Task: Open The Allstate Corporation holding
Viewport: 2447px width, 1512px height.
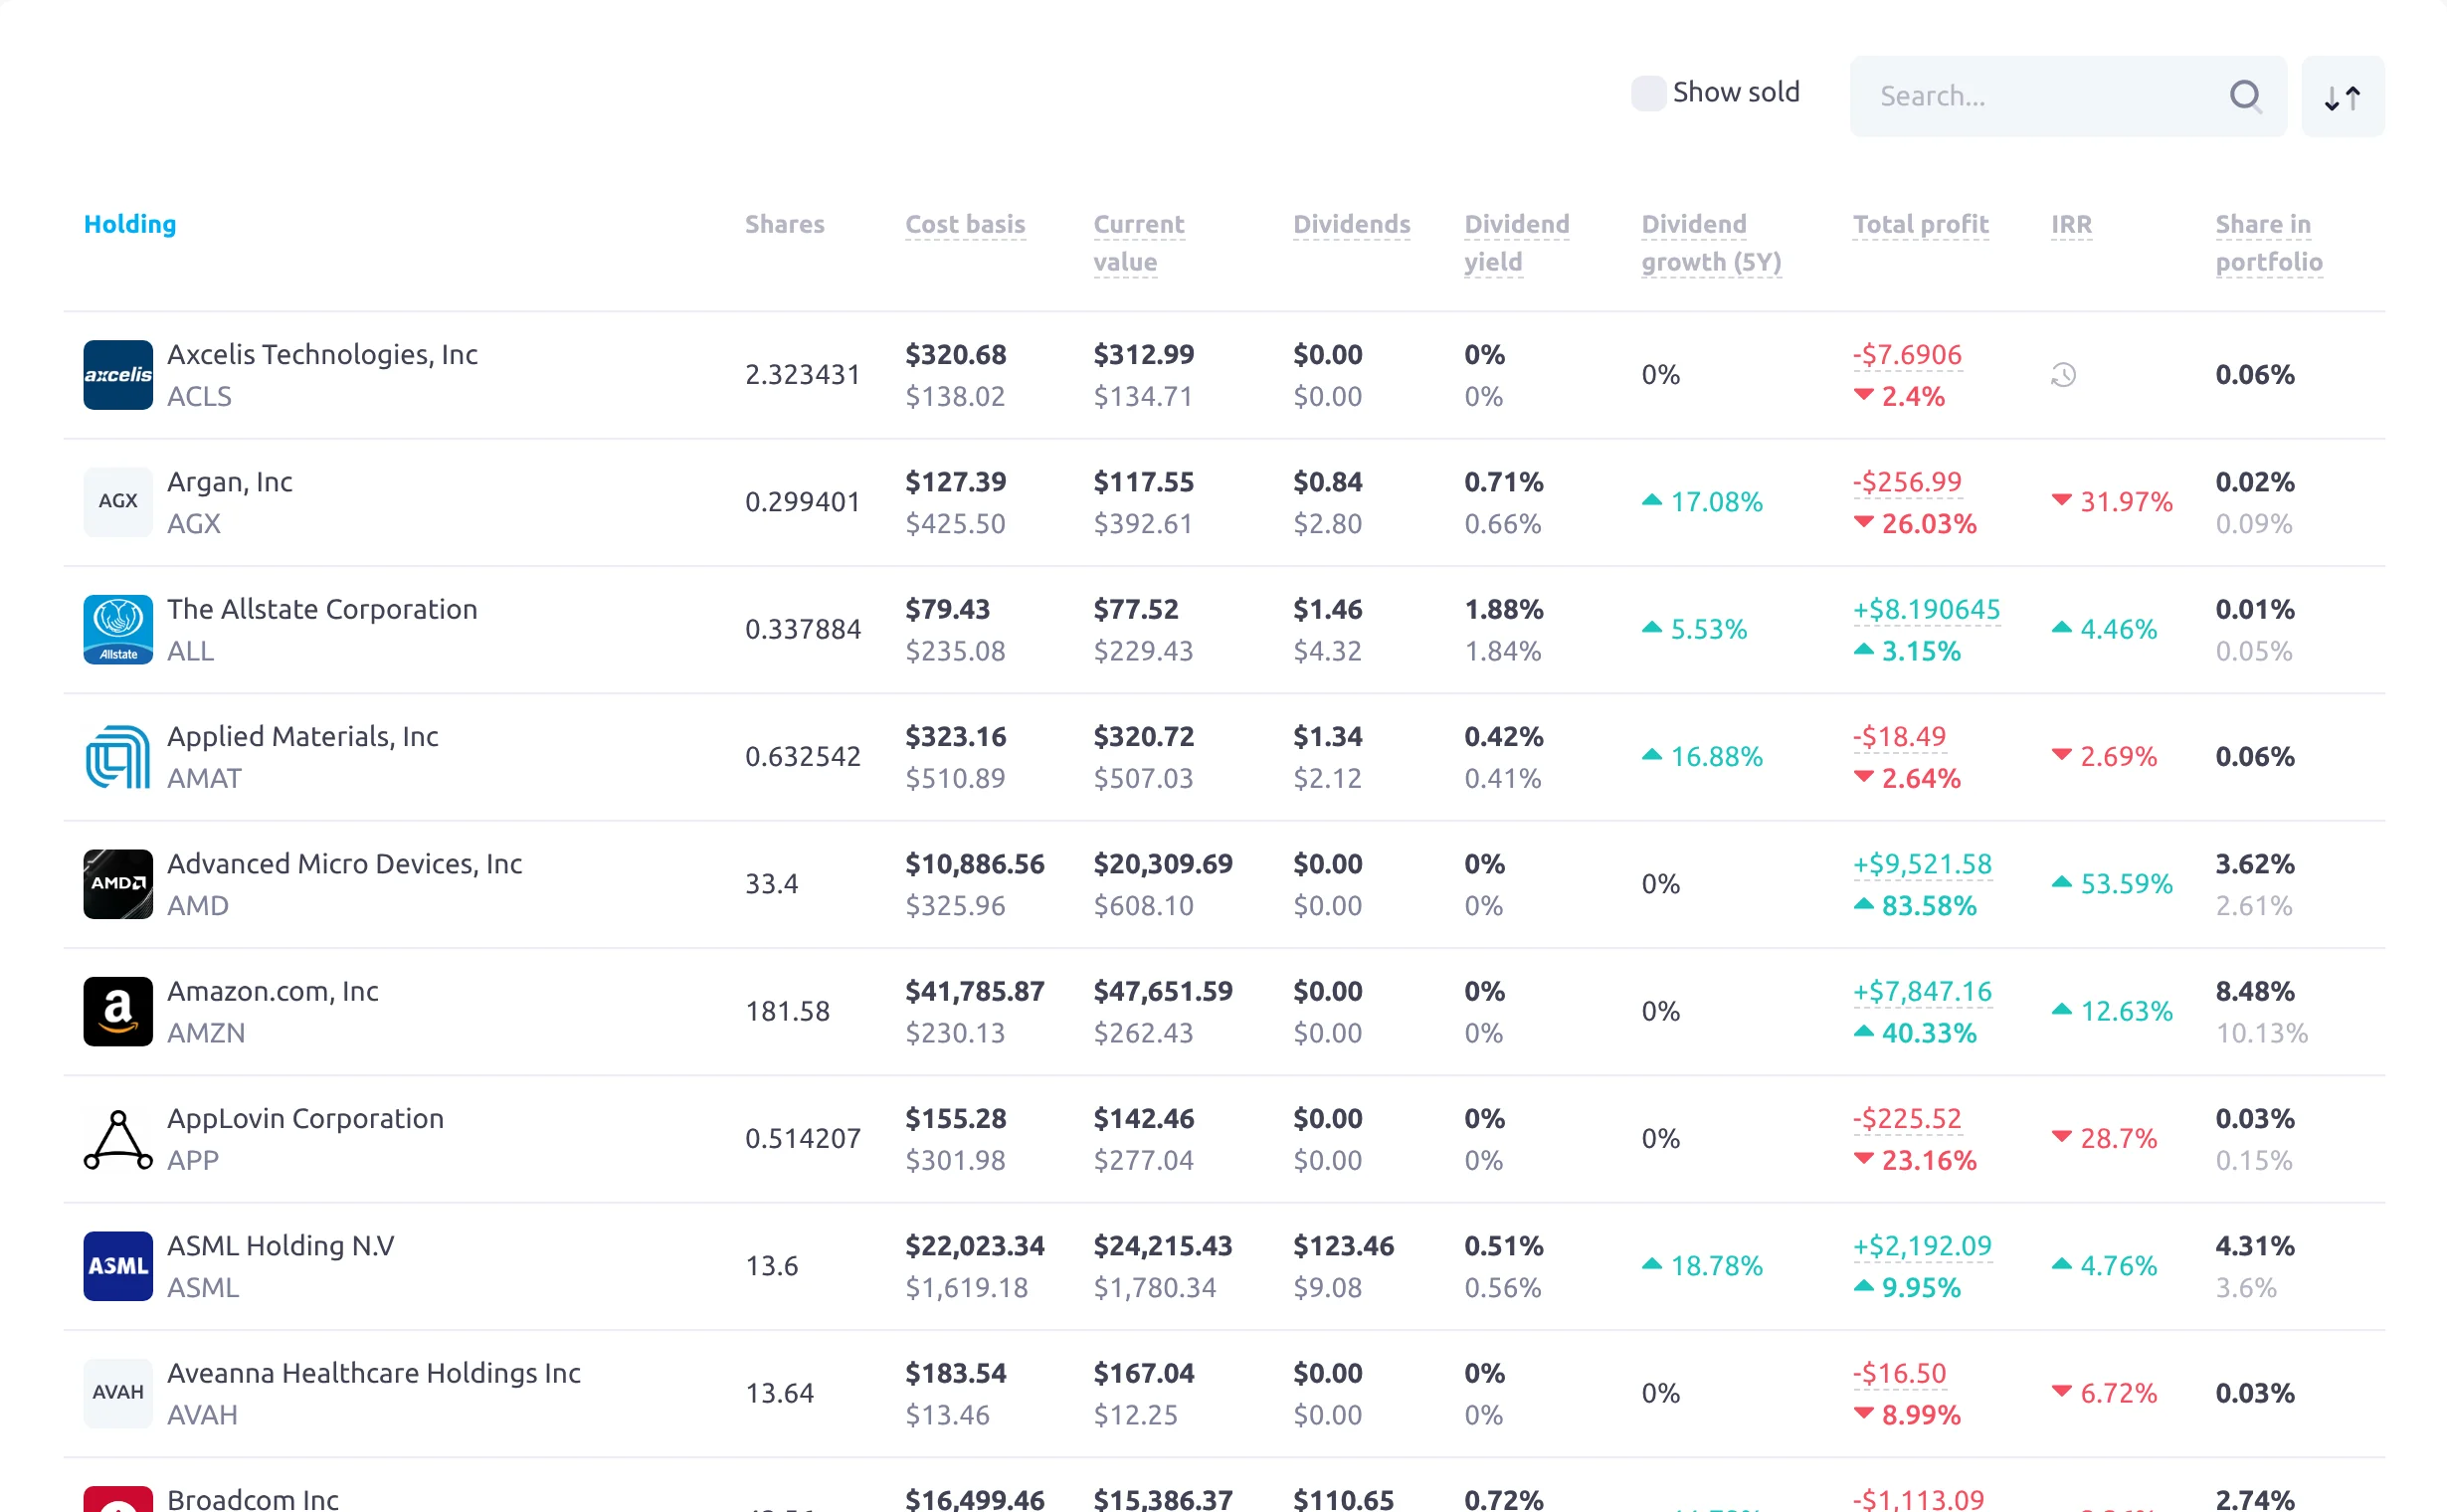Action: pyautogui.click(x=322, y=609)
